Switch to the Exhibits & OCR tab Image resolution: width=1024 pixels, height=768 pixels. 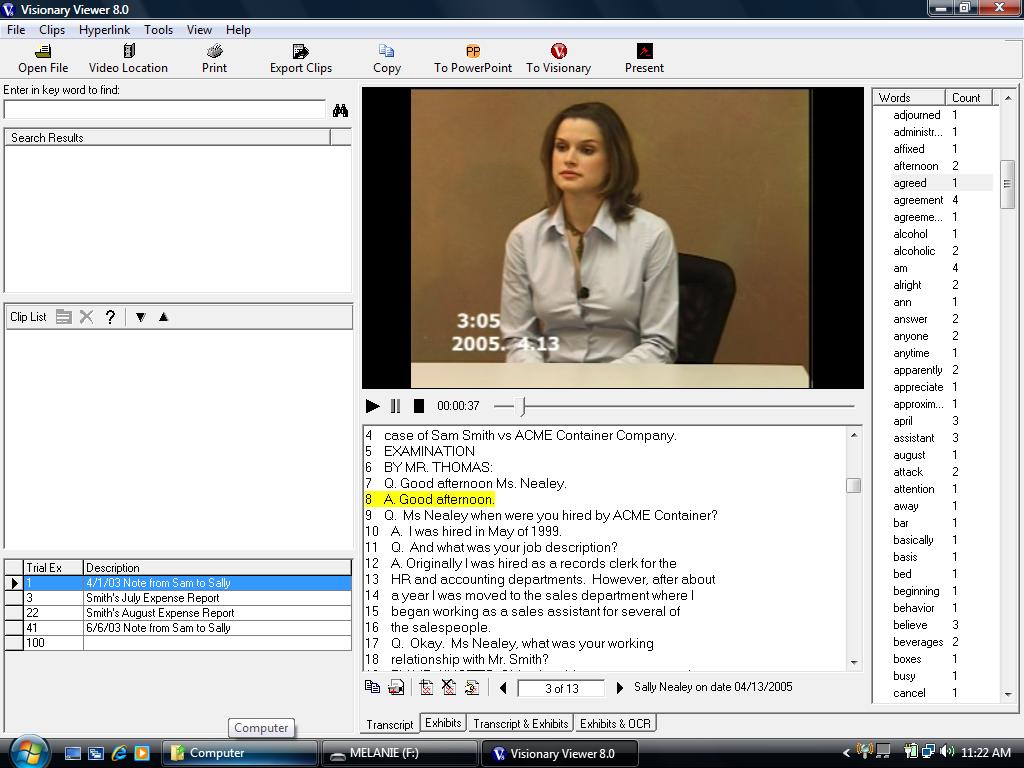[x=615, y=723]
